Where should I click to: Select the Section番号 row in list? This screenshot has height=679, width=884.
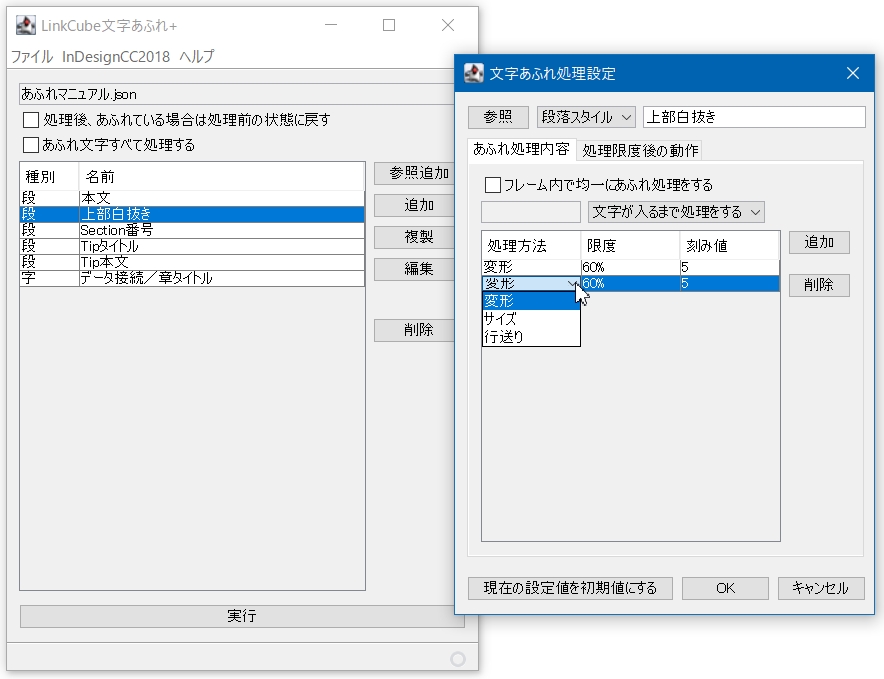point(190,230)
